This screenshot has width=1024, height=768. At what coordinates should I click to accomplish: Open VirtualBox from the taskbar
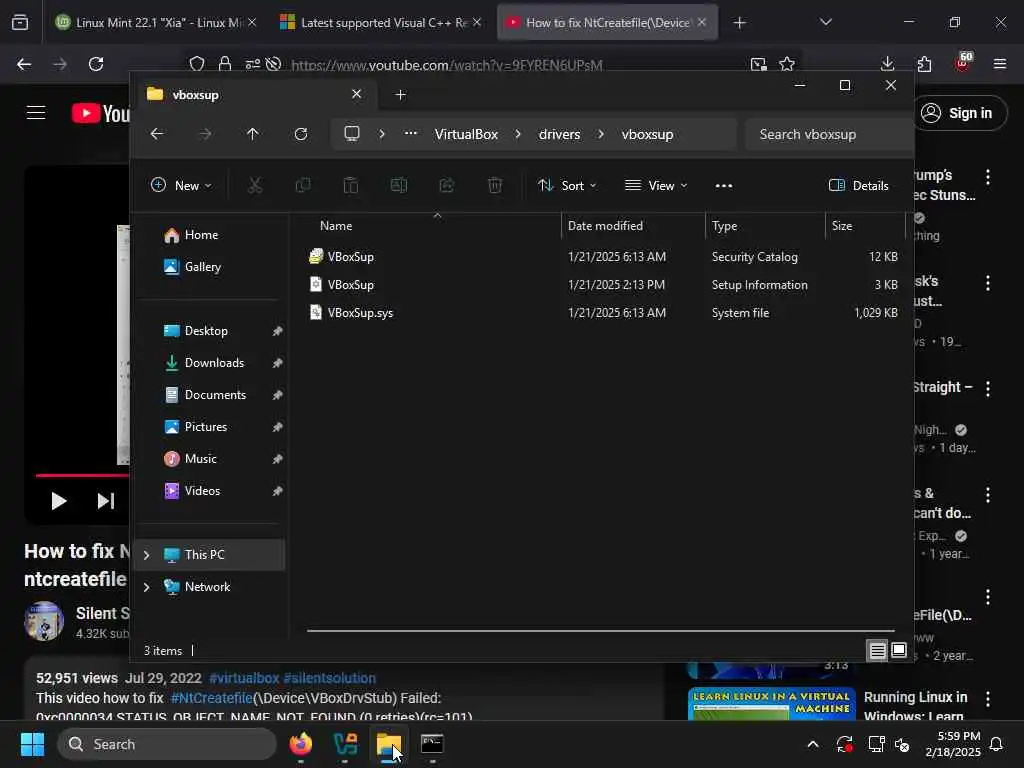point(345,744)
